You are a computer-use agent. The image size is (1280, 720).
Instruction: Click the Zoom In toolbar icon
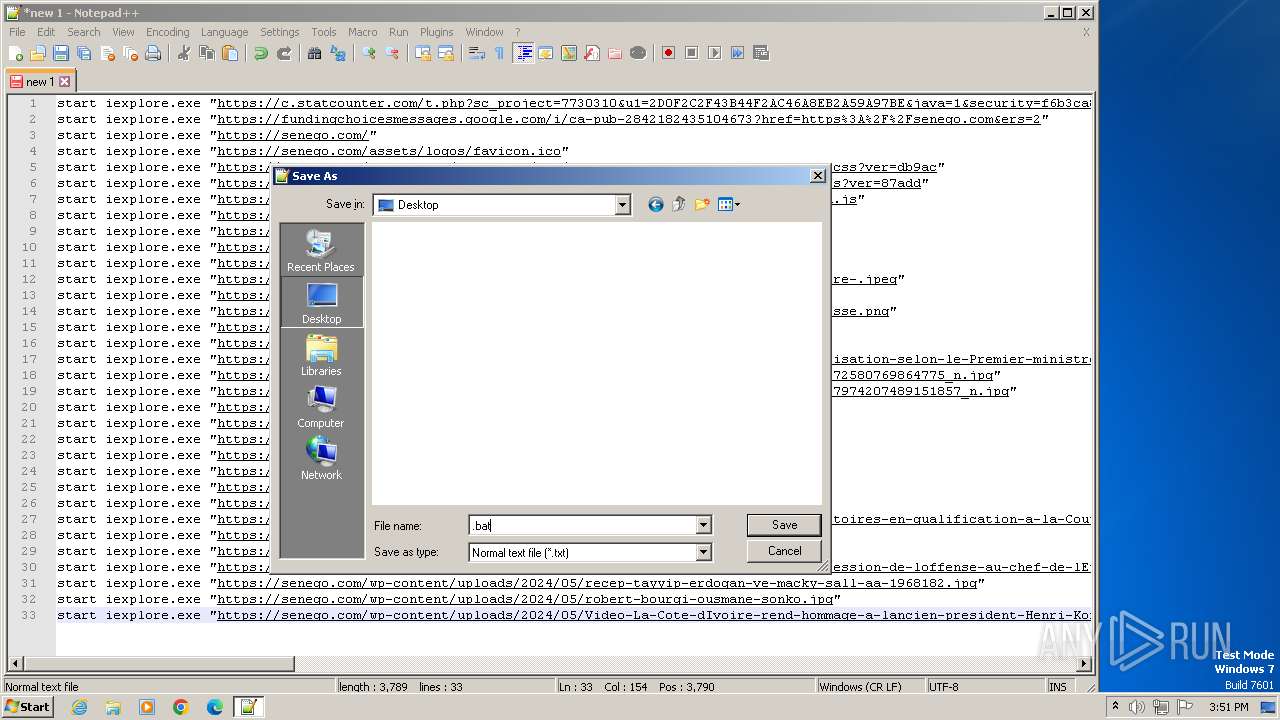[x=369, y=53]
